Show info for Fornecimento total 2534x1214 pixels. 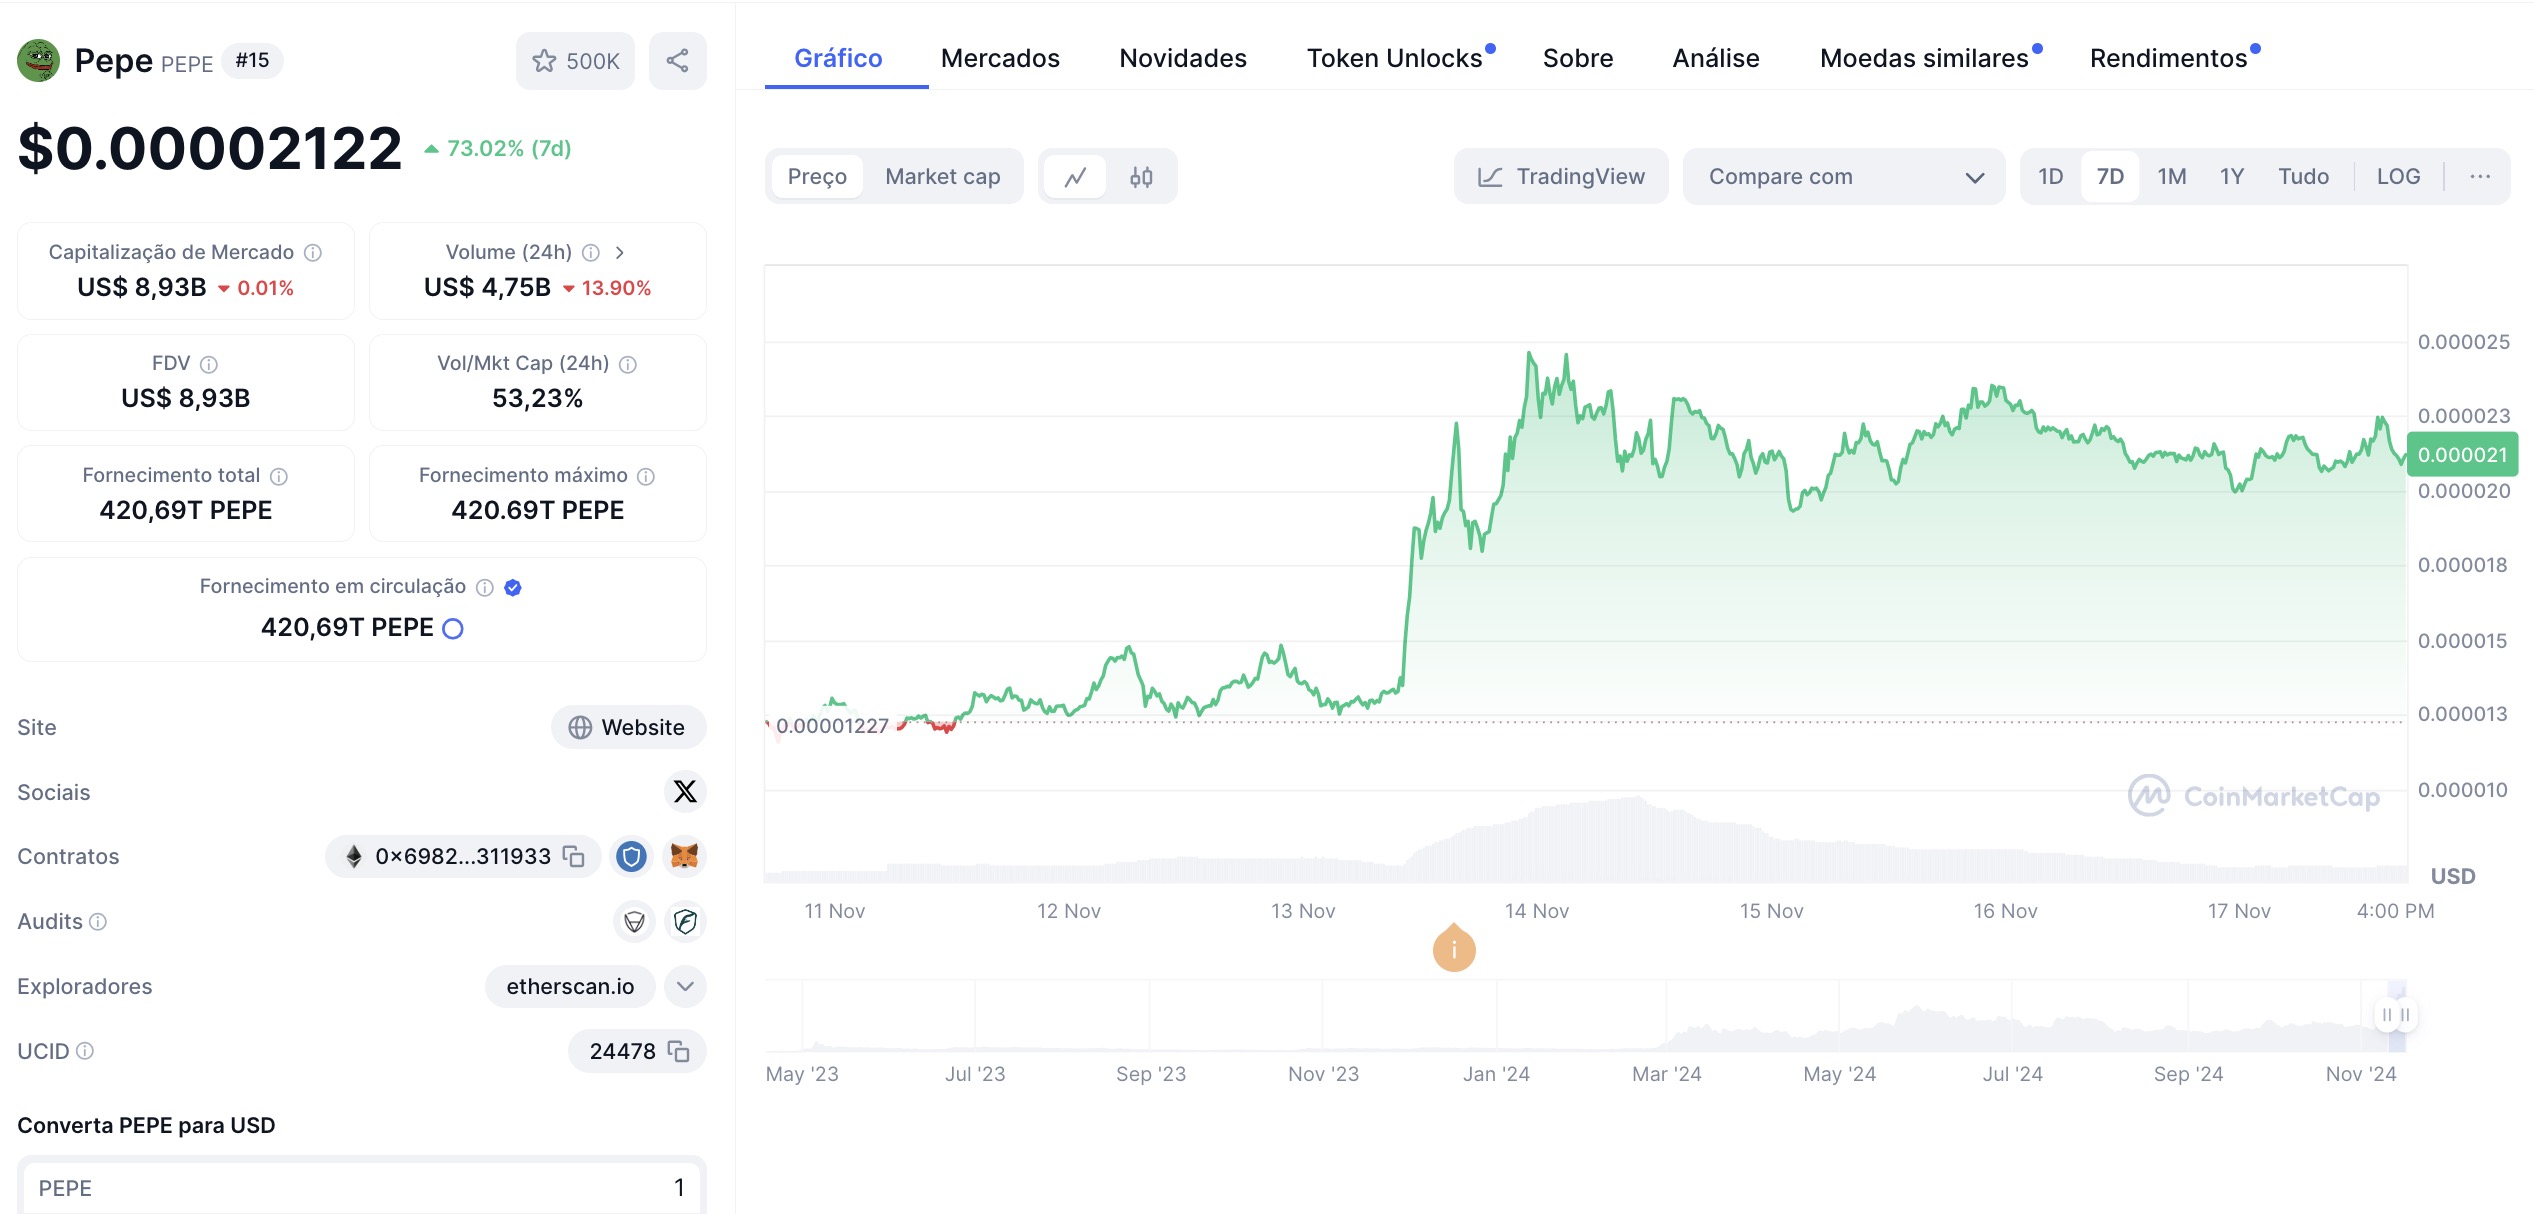[x=279, y=477]
